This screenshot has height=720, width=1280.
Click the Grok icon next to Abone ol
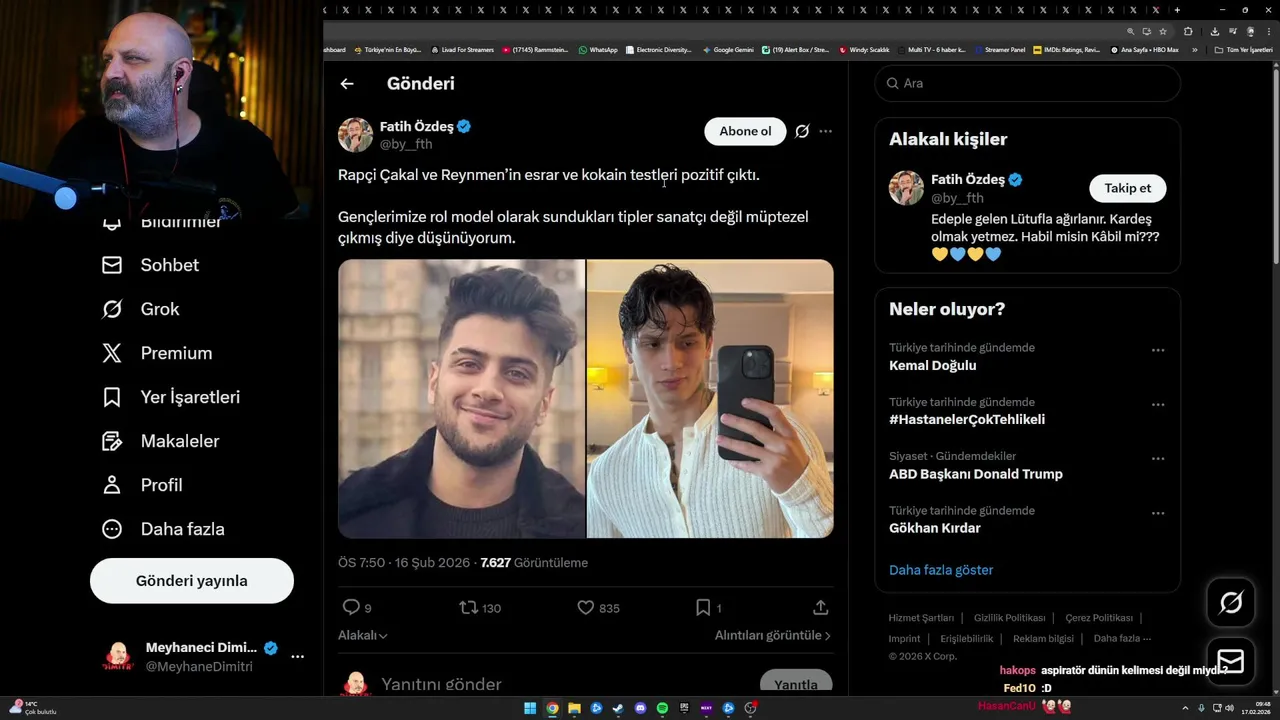802,131
